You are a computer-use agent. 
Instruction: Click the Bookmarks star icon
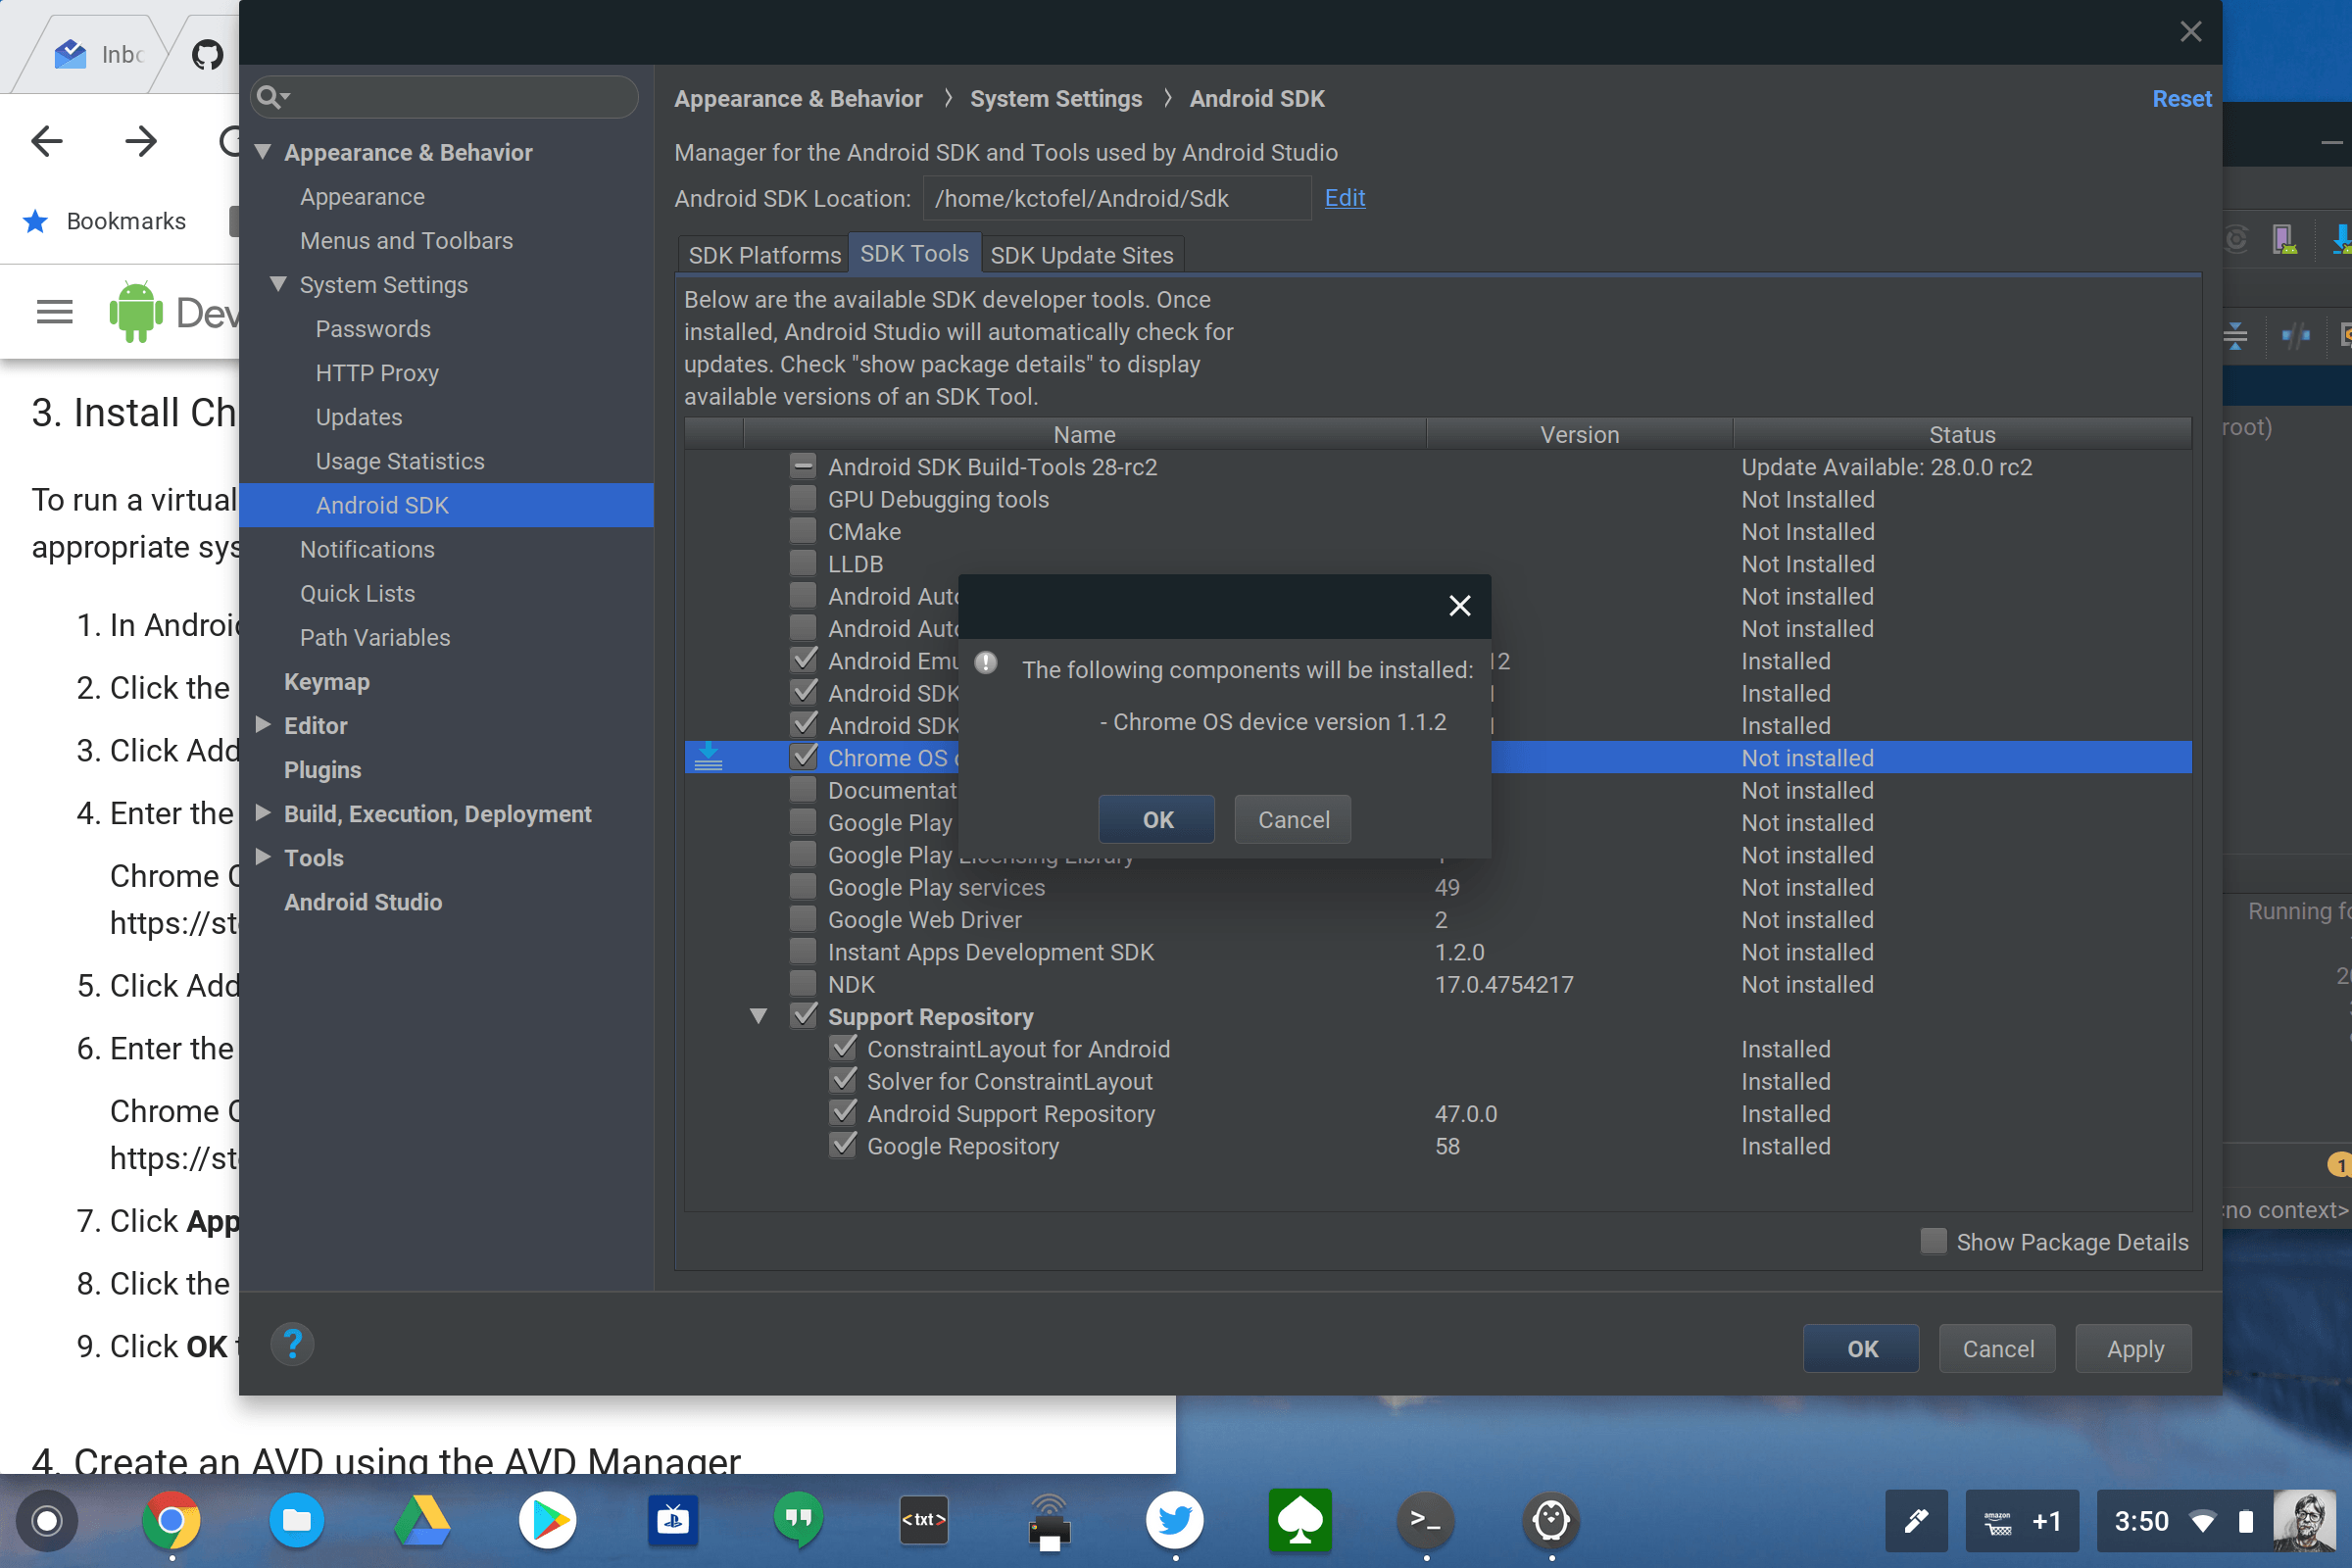pyautogui.click(x=36, y=221)
